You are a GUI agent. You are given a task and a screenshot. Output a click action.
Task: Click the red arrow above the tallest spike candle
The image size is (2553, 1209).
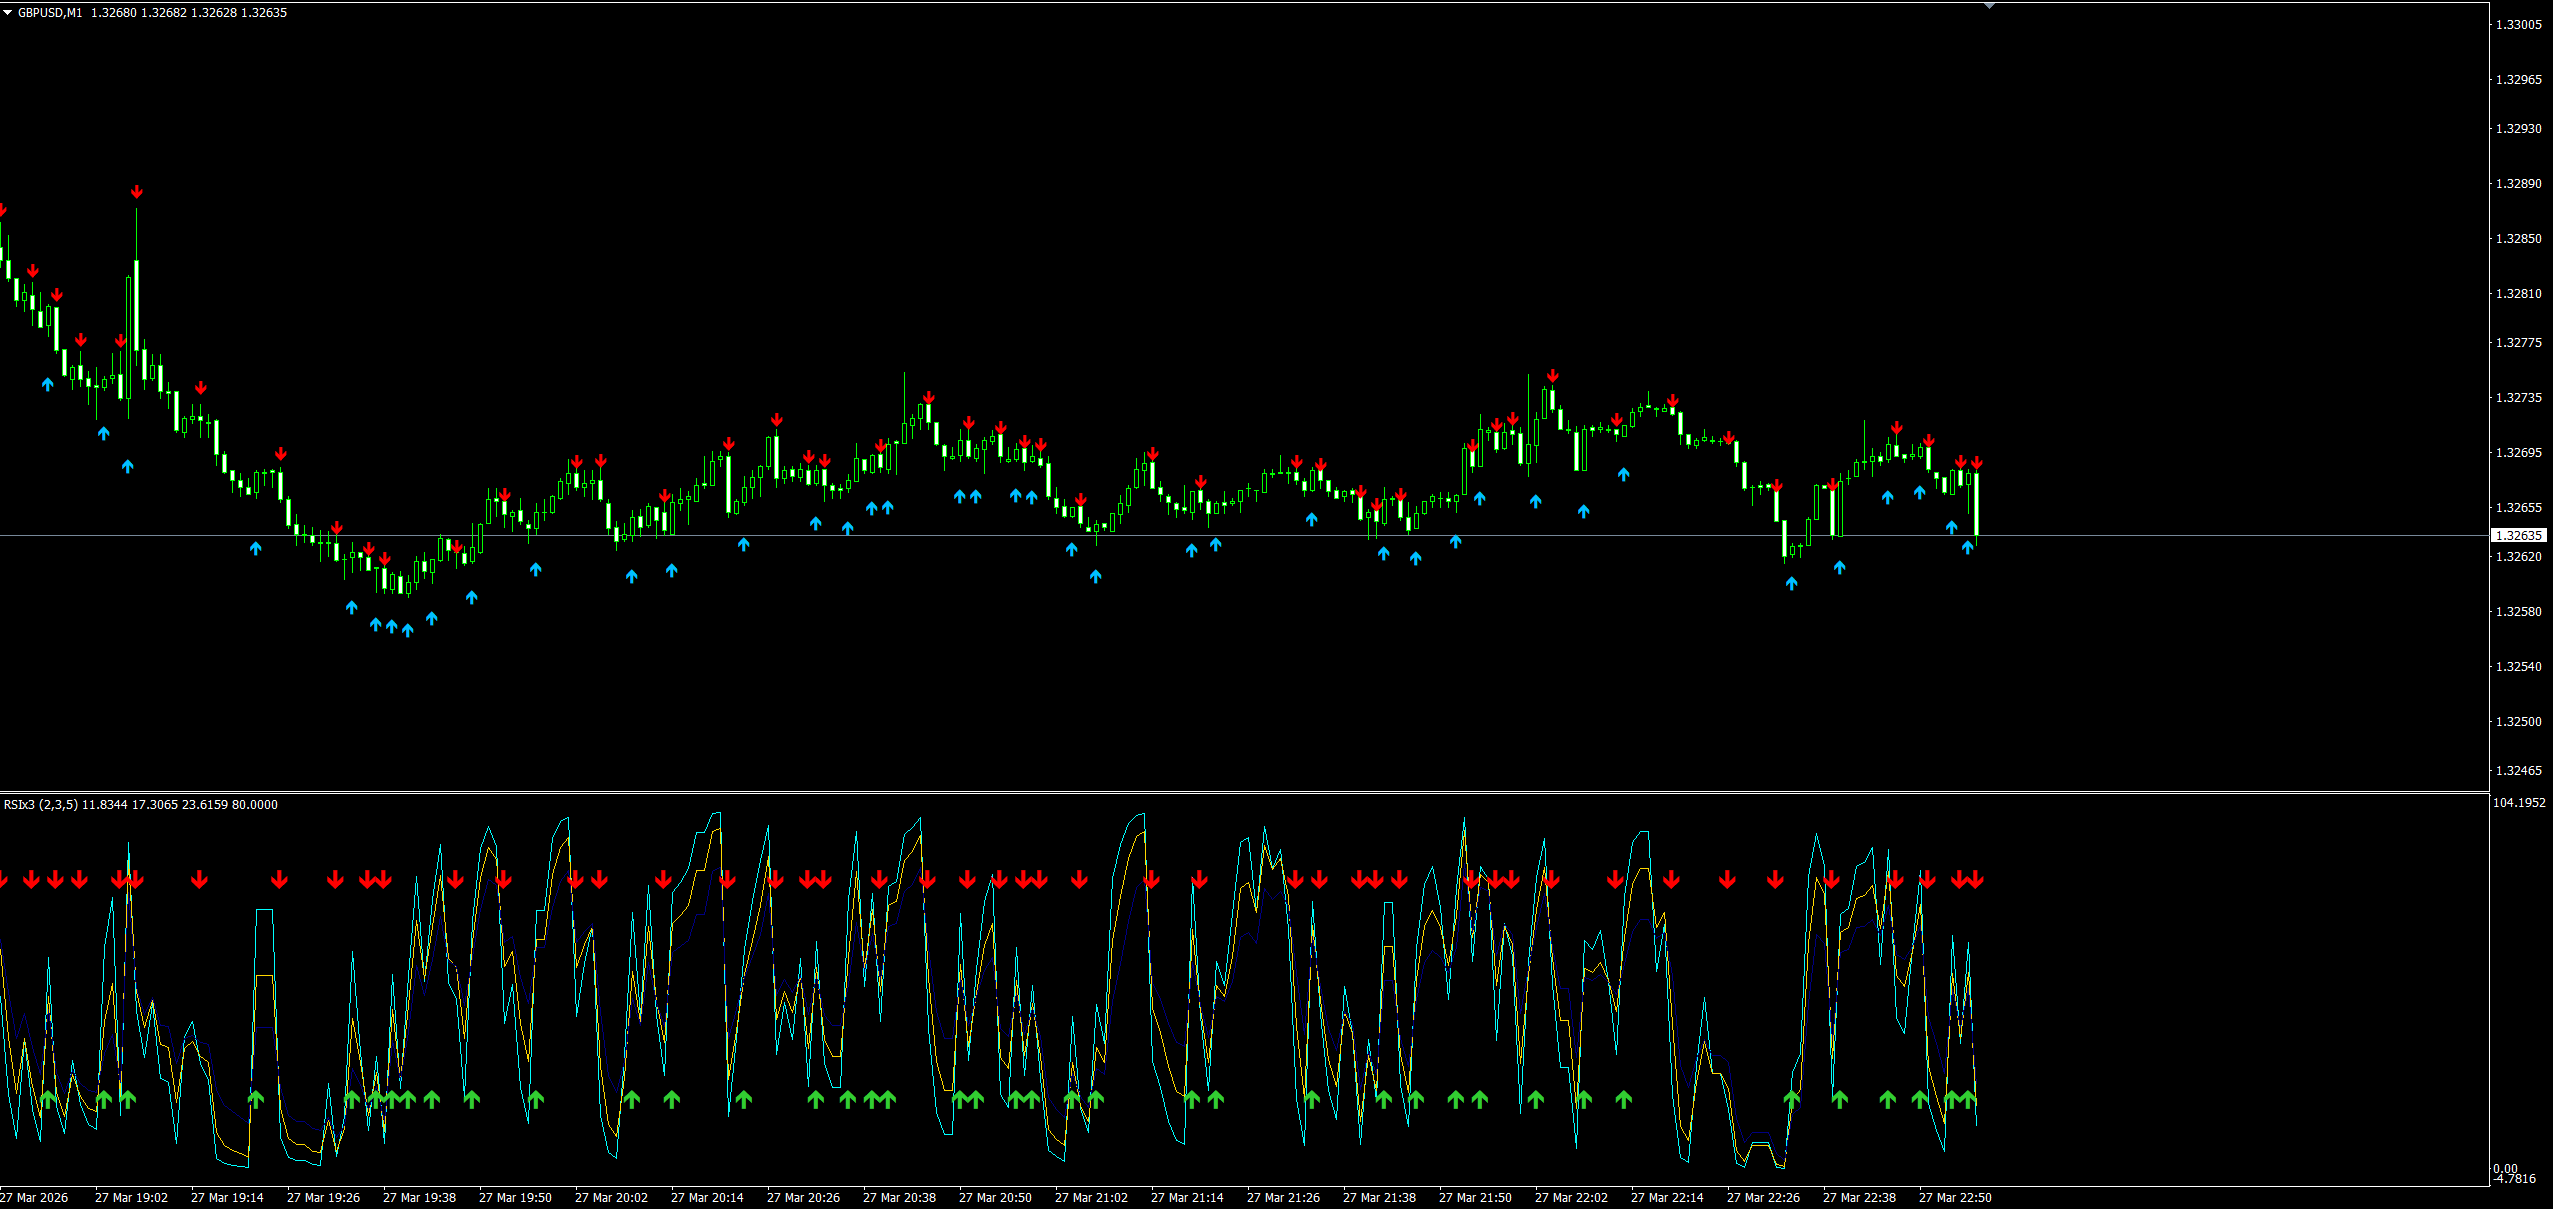tap(136, 192)
